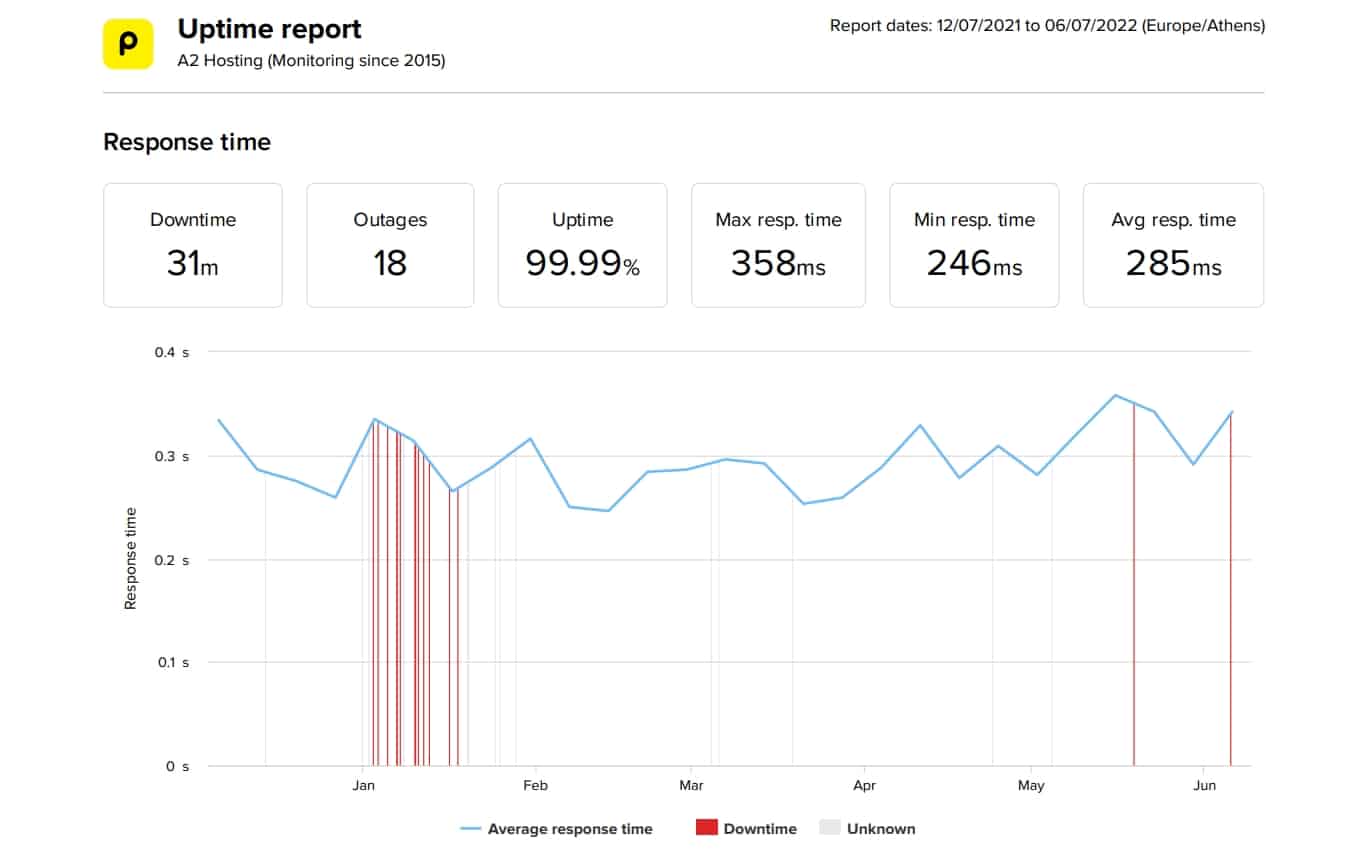The width and height of the screenshot is (1364, 850).
Task: Click the gray Unknown legend swatch
Action: tap(830, 828)
